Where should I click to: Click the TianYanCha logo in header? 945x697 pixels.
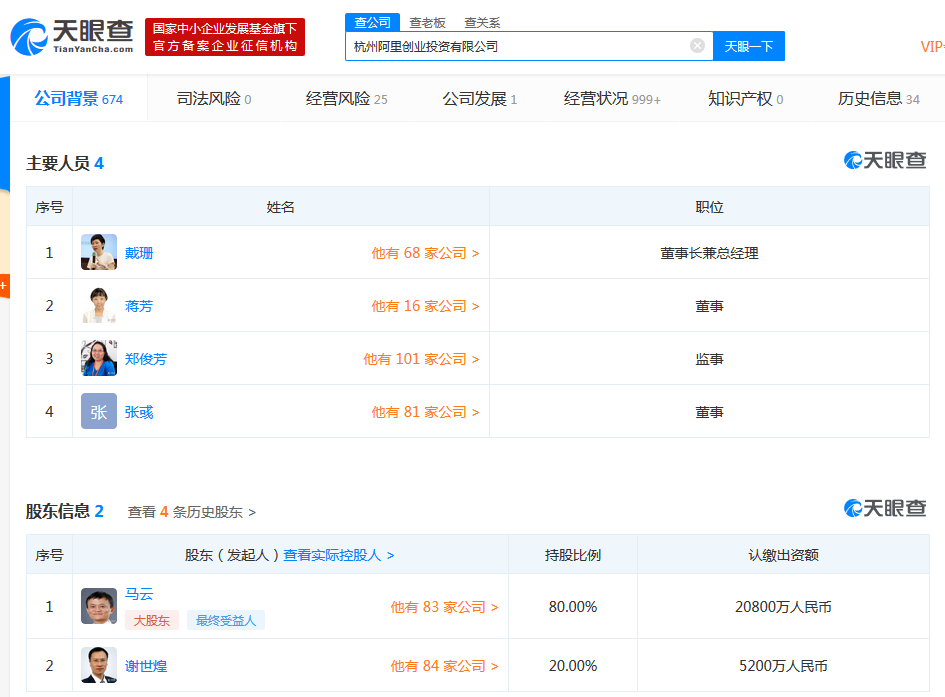[72, 37]
